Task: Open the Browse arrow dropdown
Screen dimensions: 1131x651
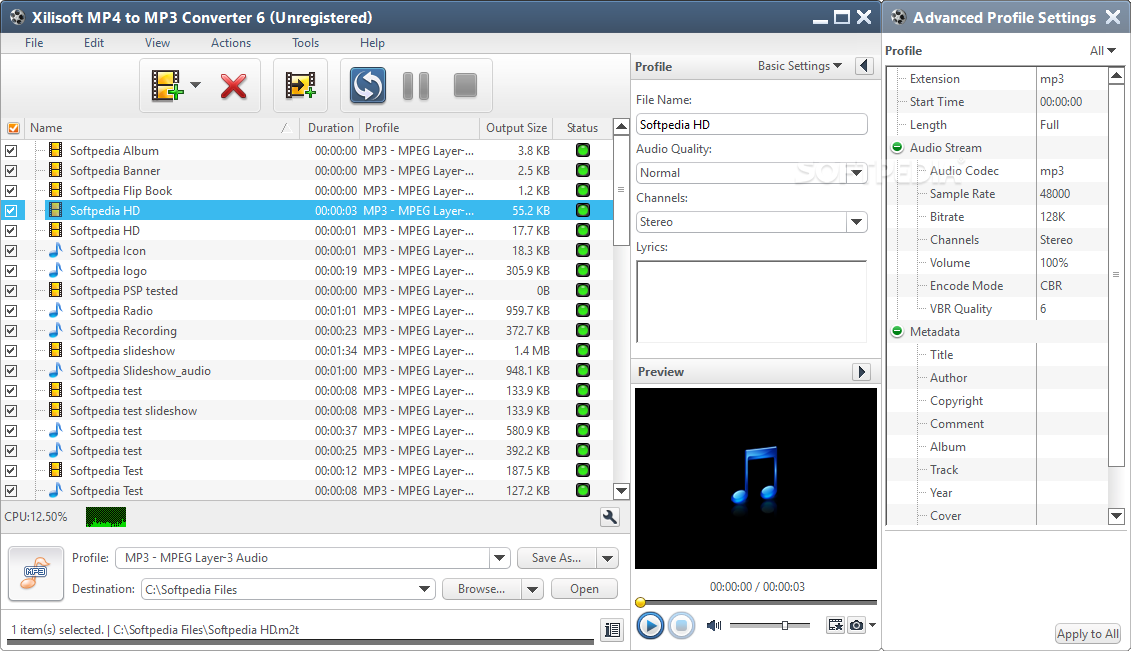Action: click(532, 589)
